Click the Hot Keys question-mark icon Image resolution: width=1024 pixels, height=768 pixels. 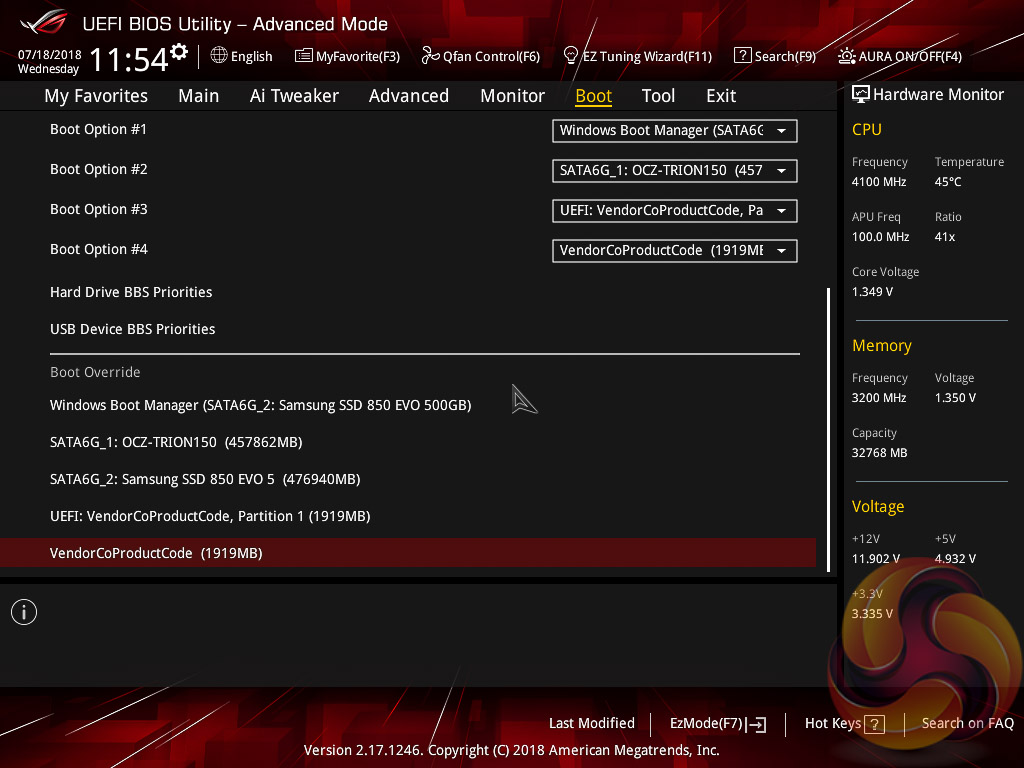[874, 724]
